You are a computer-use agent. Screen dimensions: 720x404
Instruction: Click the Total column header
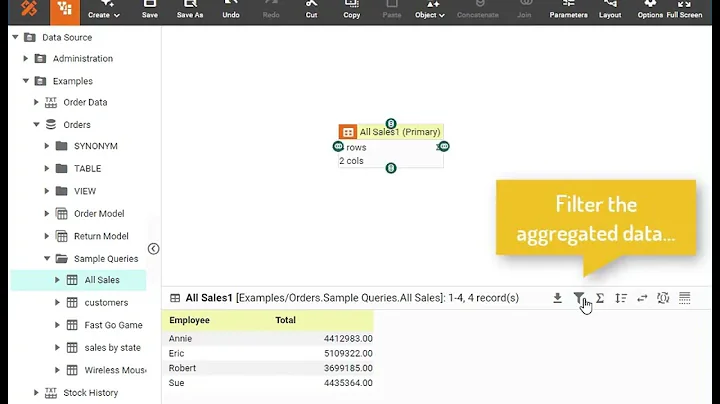point(285,320)
